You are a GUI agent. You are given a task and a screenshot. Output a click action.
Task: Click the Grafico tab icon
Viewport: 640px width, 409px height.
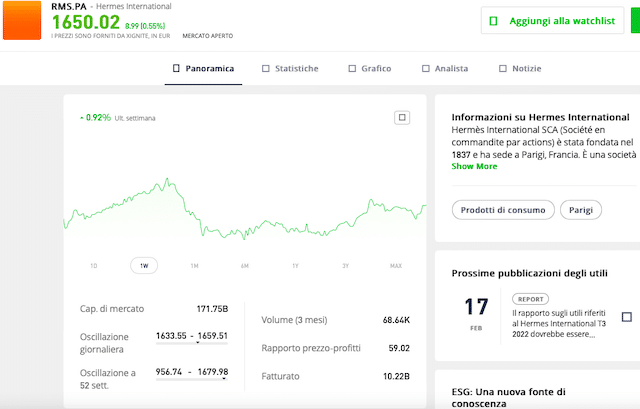[x=352, y=69]
